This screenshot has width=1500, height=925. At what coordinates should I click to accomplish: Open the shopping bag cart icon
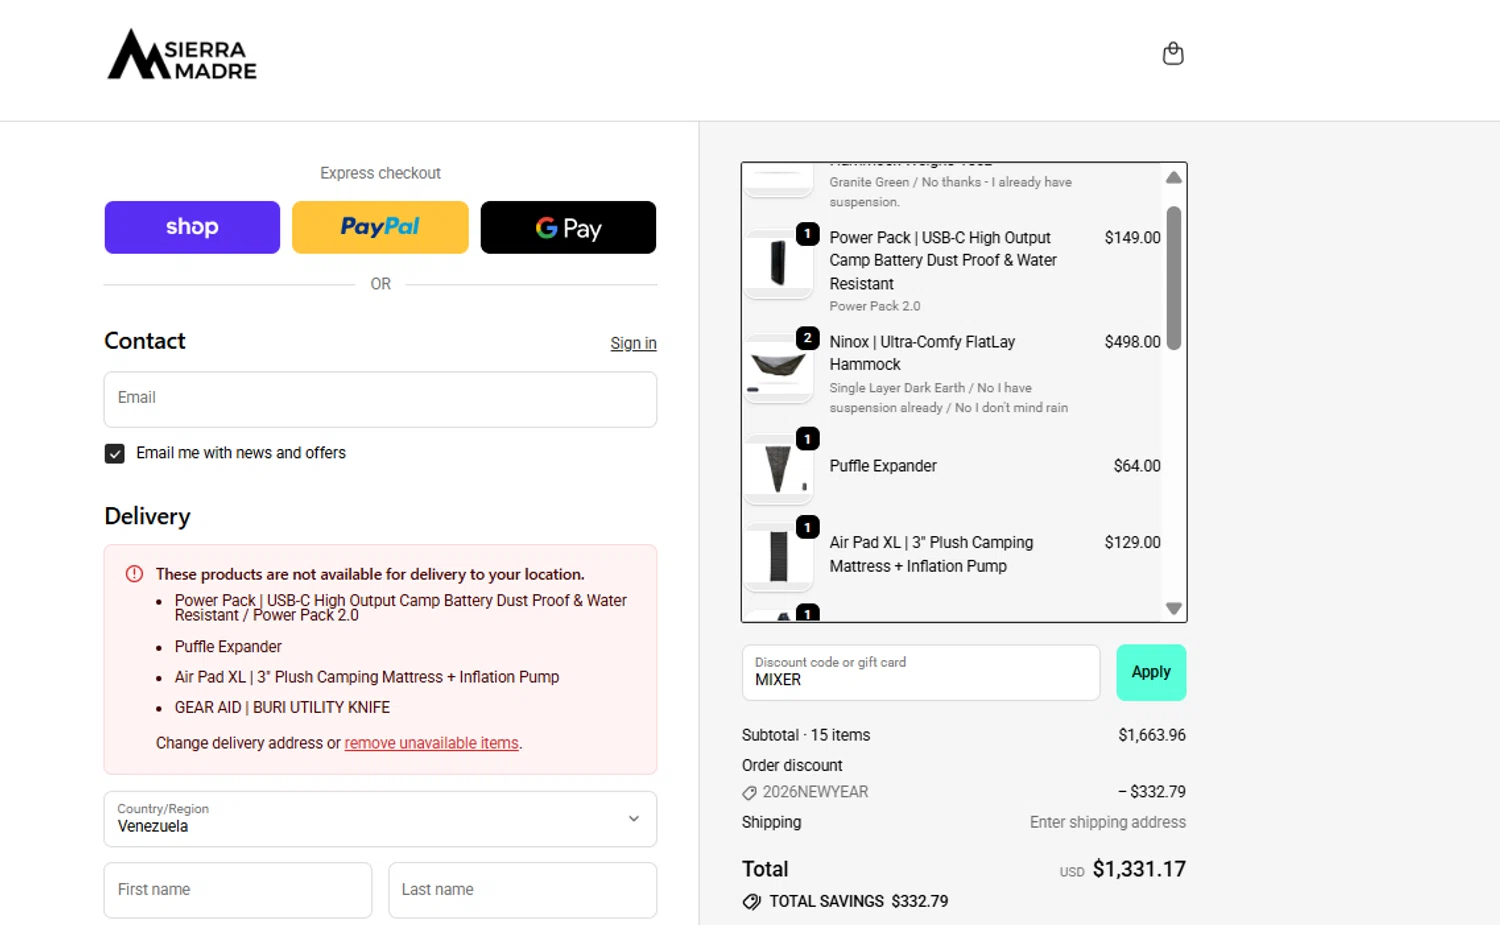[x=1173, y=54]
